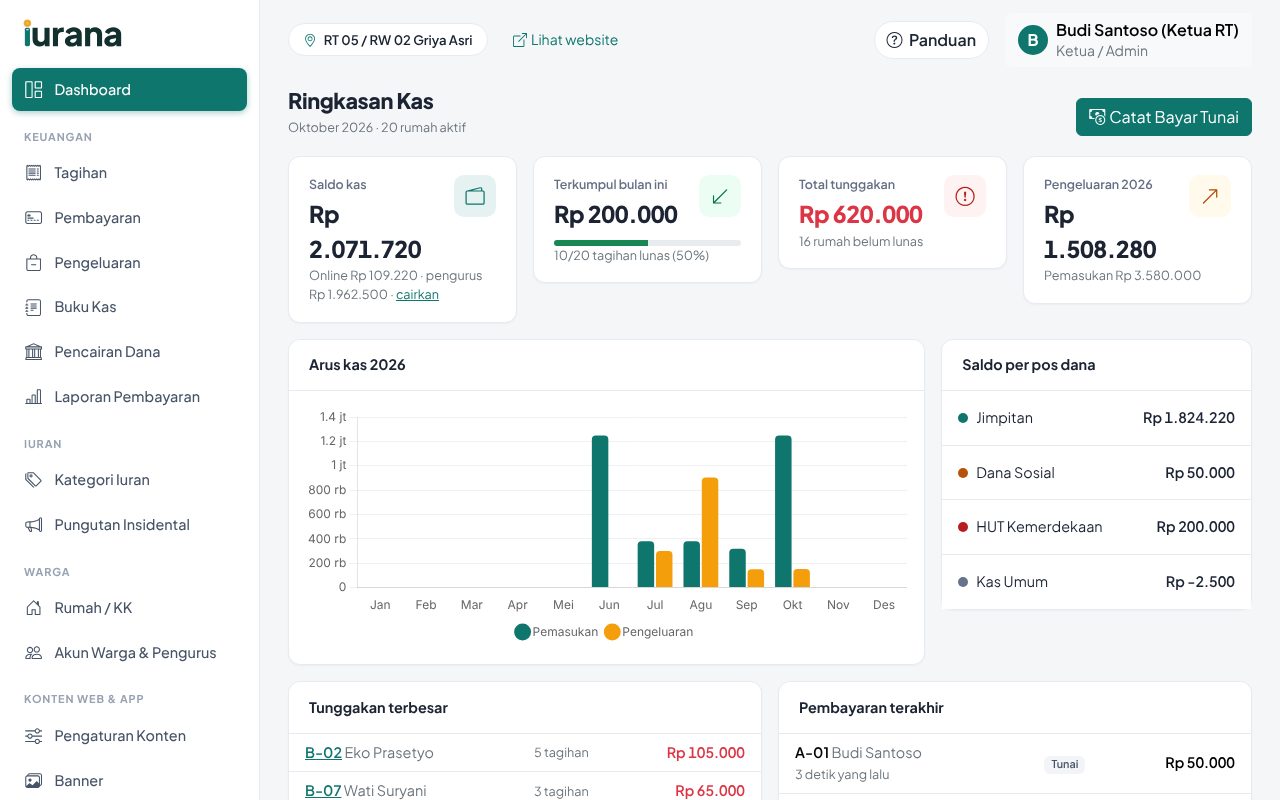1280x800 pixels.
Task: Select the Jimpitan fund row
Action: [1096, 418]
